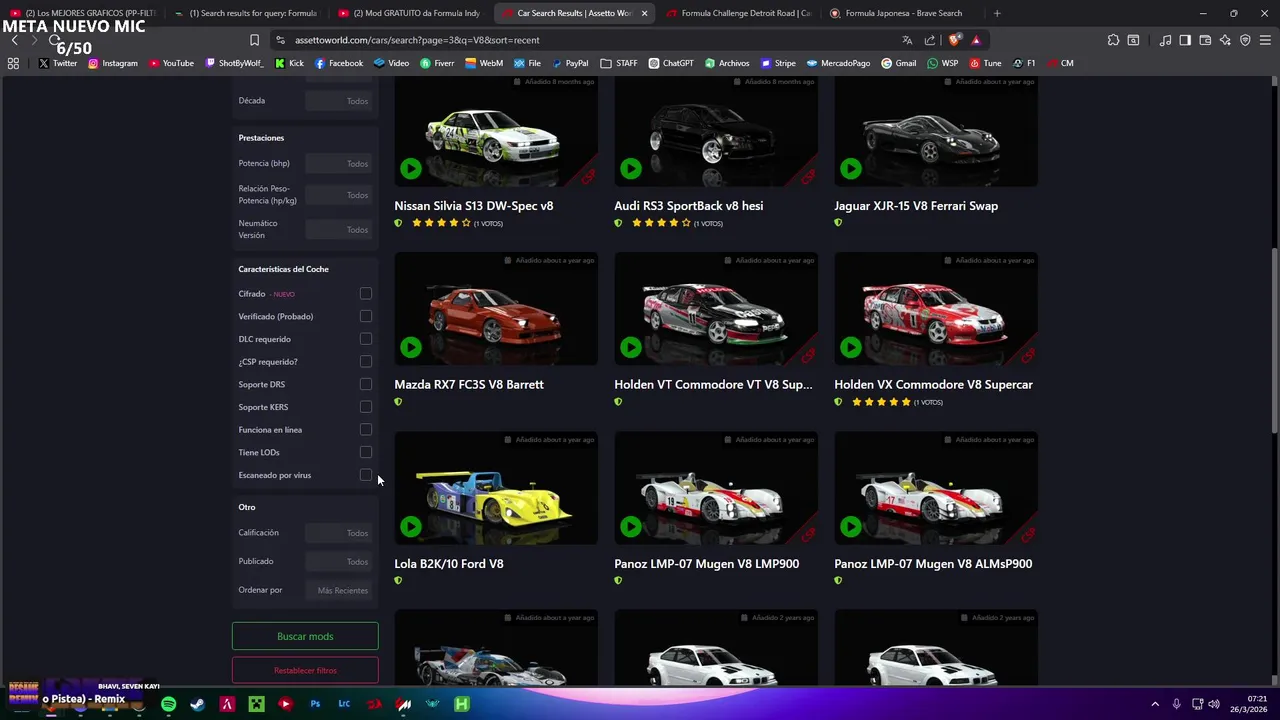Open Jaguar XJR-15 V8 Ferrari Swap link
Screen dimensions: 1280x720
pyautogui.click(x=916, y=206)
